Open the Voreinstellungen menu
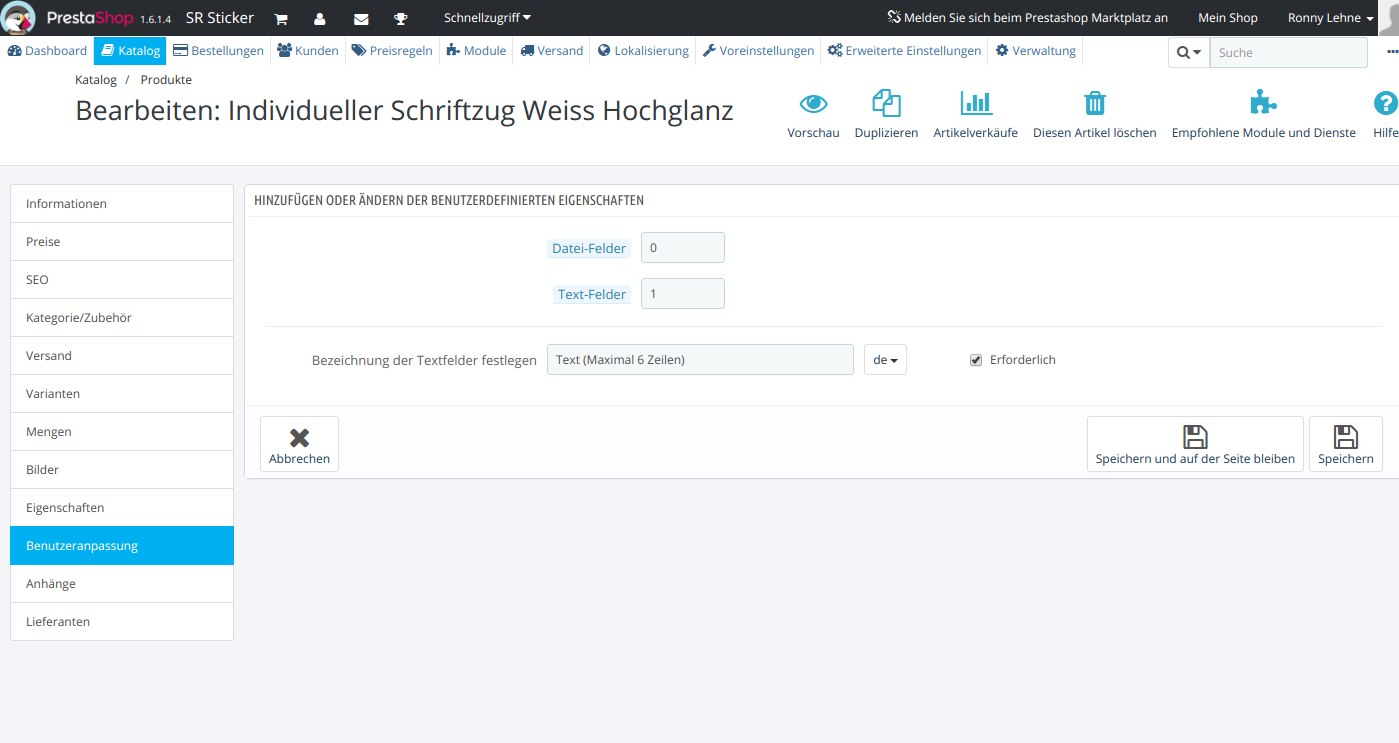This screenshot has width=1399, height=743. [759, 51]
